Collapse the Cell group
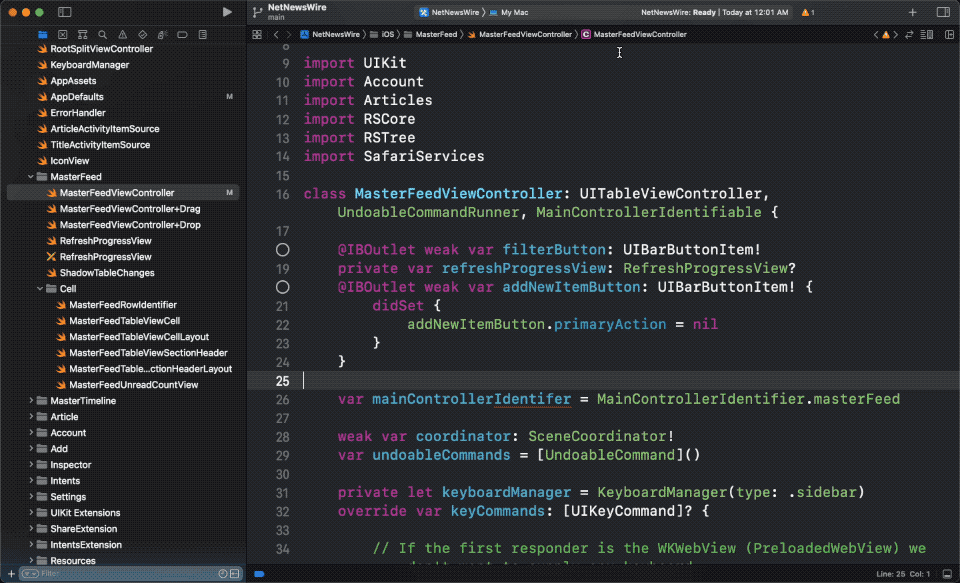 38,288
